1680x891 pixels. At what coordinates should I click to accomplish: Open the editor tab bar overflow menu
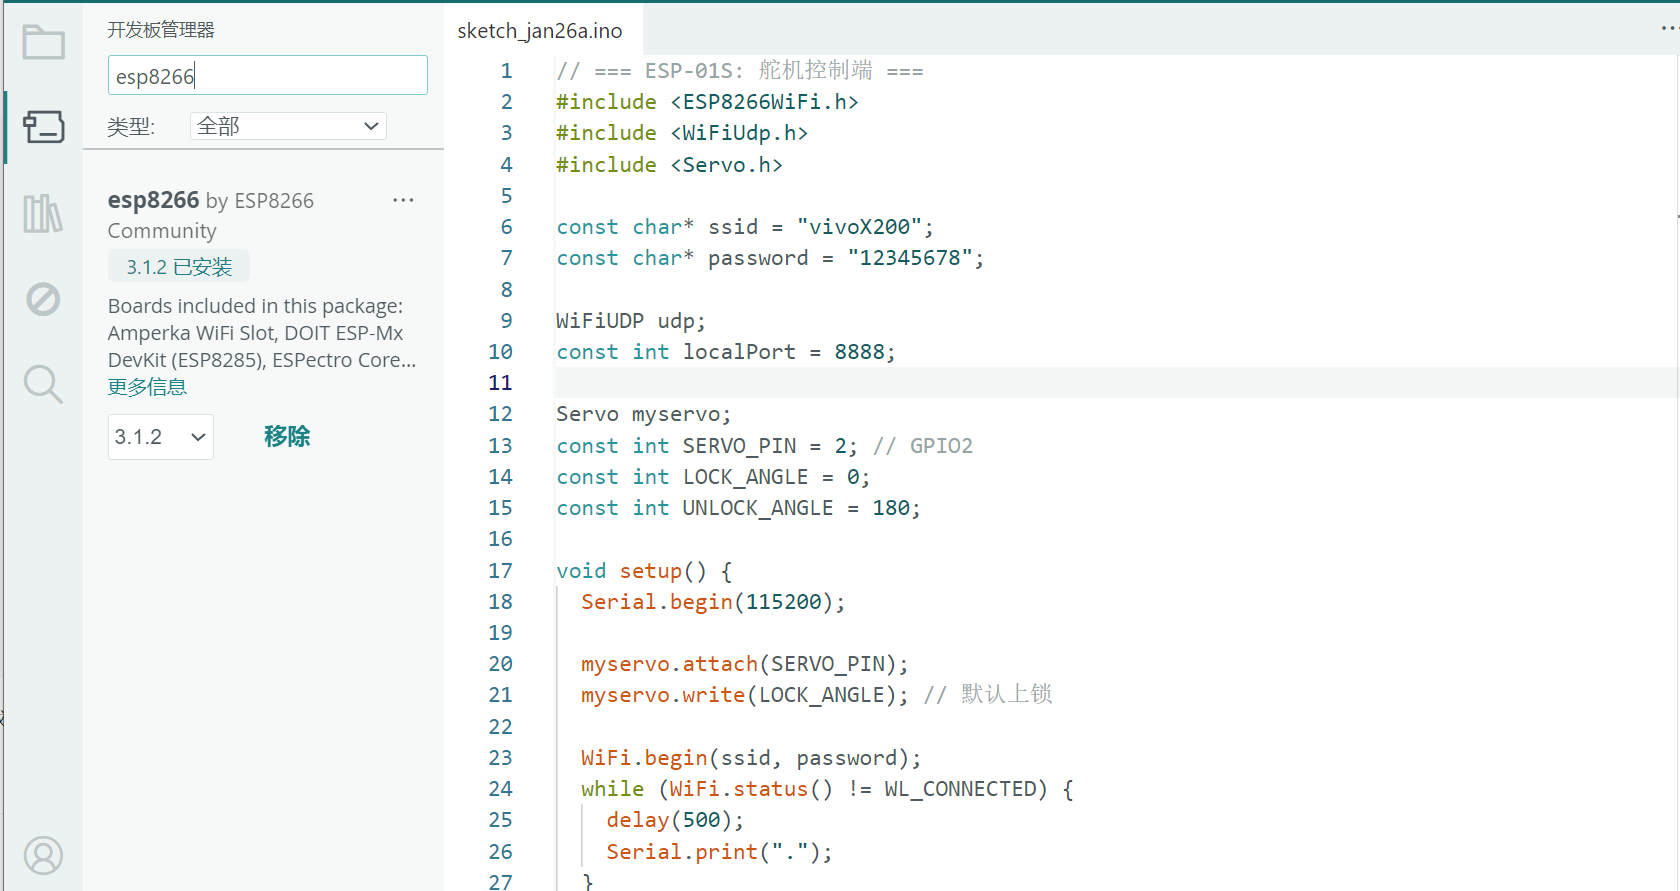pyautogui.click(x=1669, y=29)
